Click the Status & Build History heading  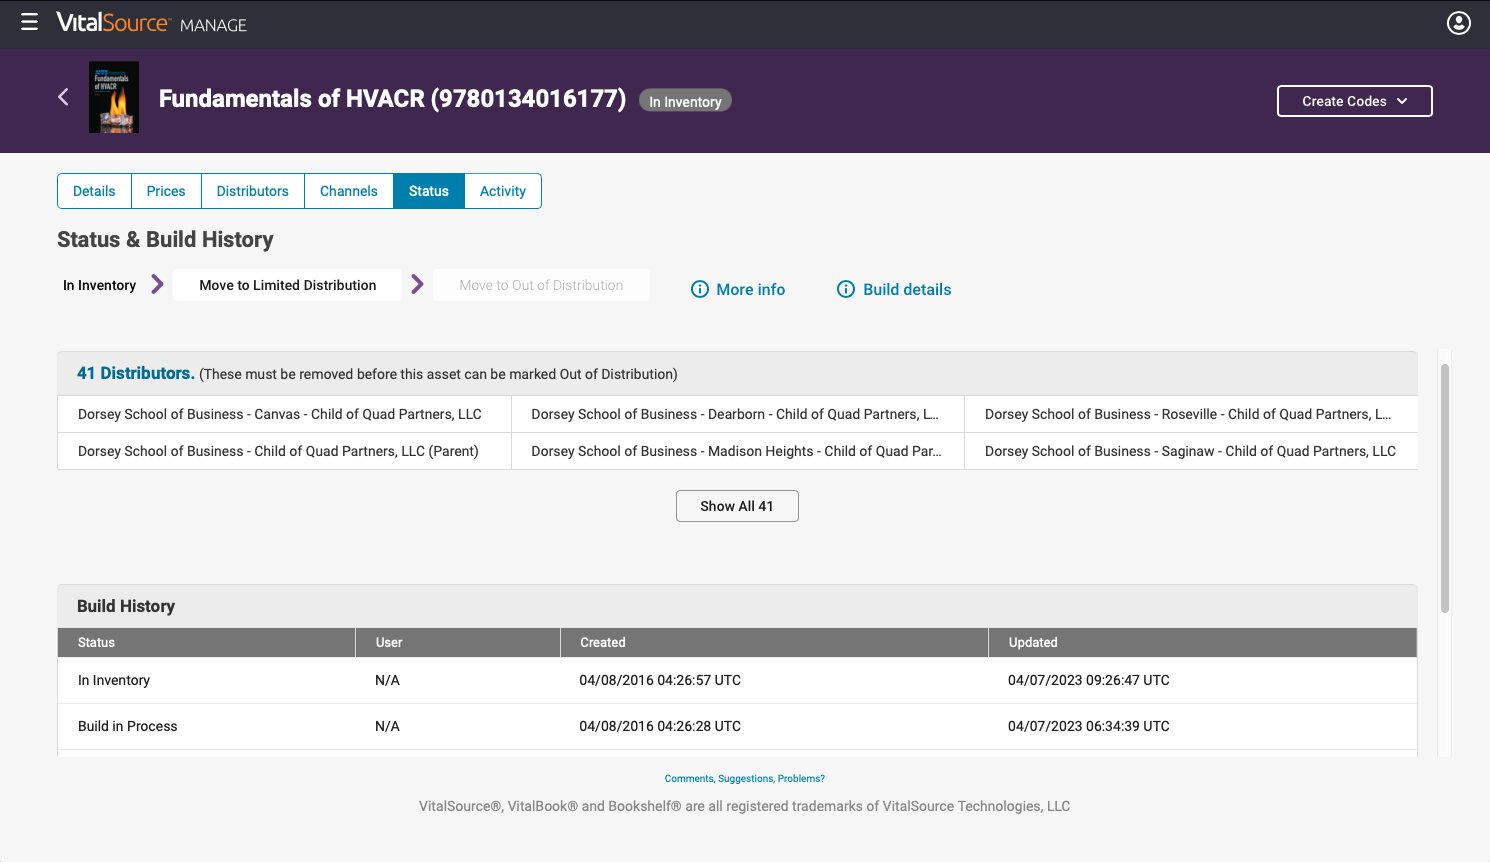[x=165, y=240]
